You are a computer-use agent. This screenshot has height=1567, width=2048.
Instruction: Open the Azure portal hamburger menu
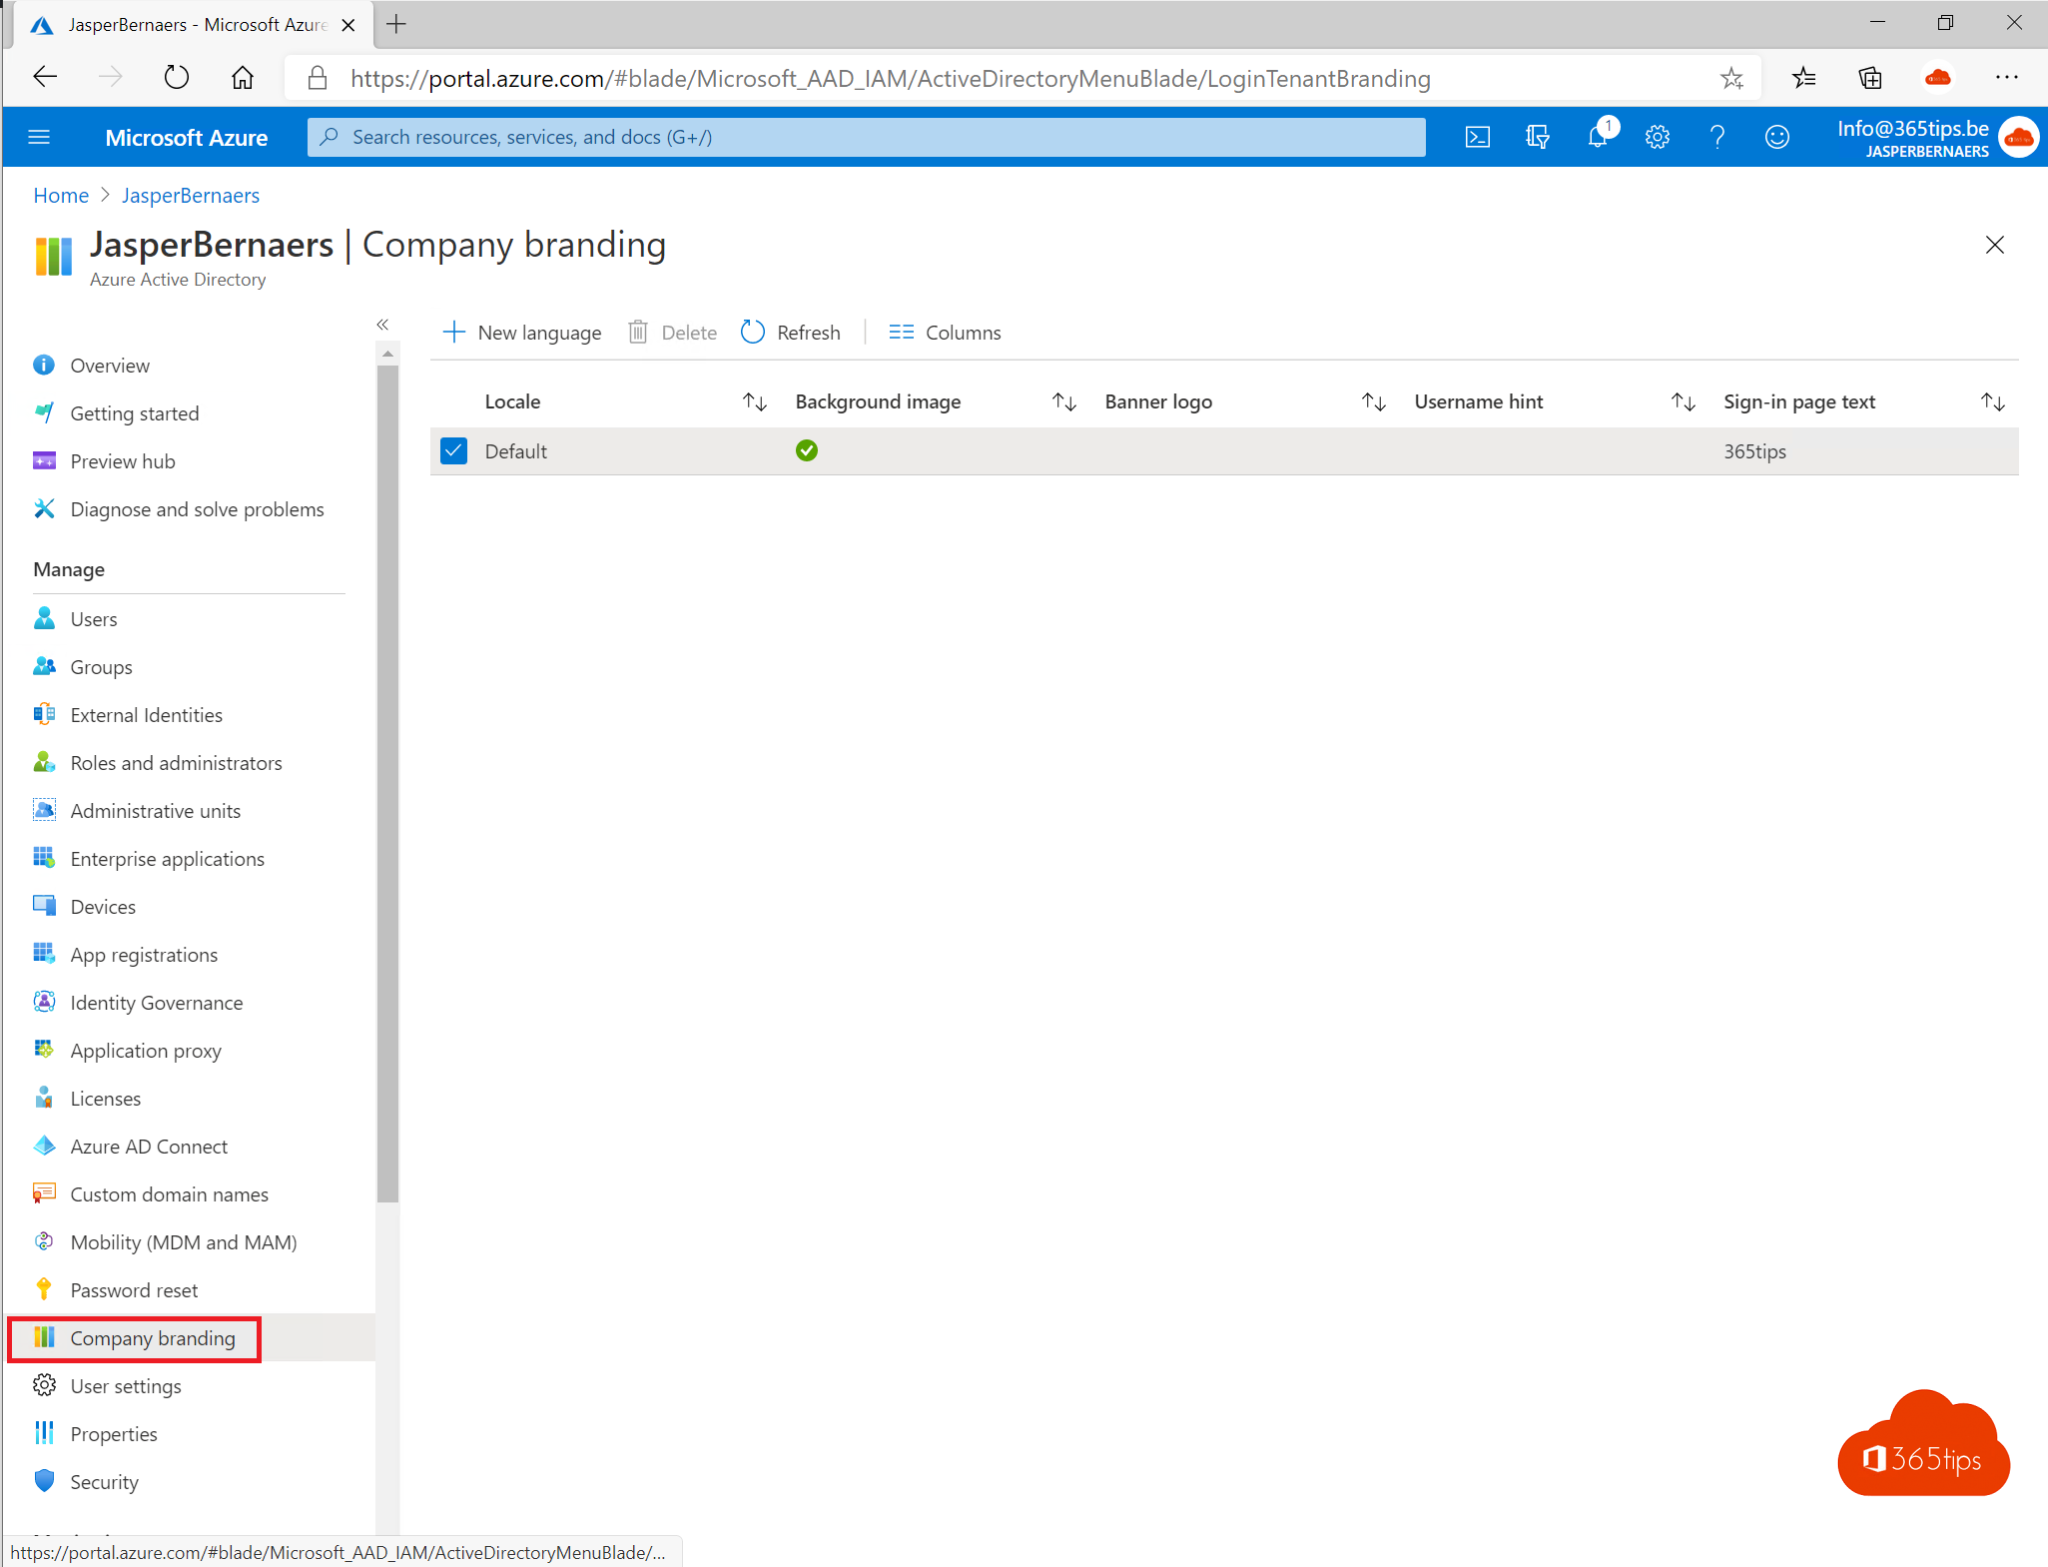coord(39,137)
